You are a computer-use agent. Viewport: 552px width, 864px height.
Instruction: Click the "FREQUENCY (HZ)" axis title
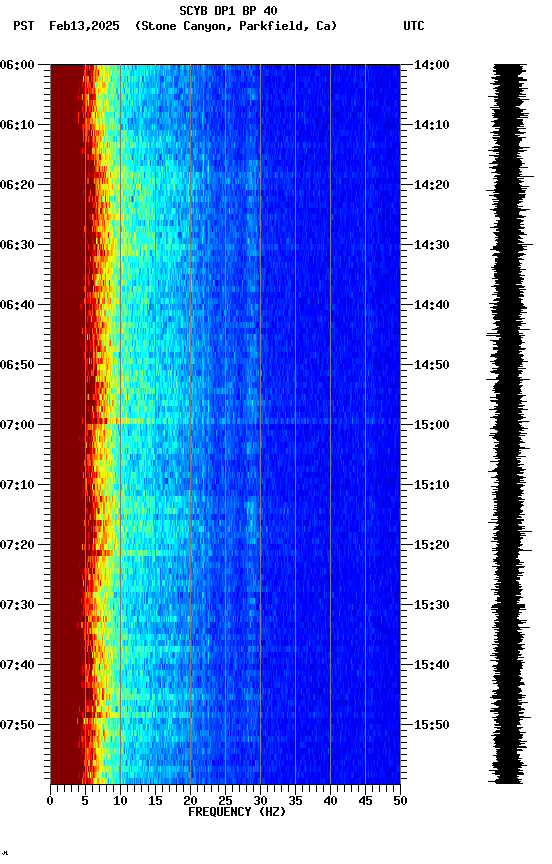click(x=237, y=812)
